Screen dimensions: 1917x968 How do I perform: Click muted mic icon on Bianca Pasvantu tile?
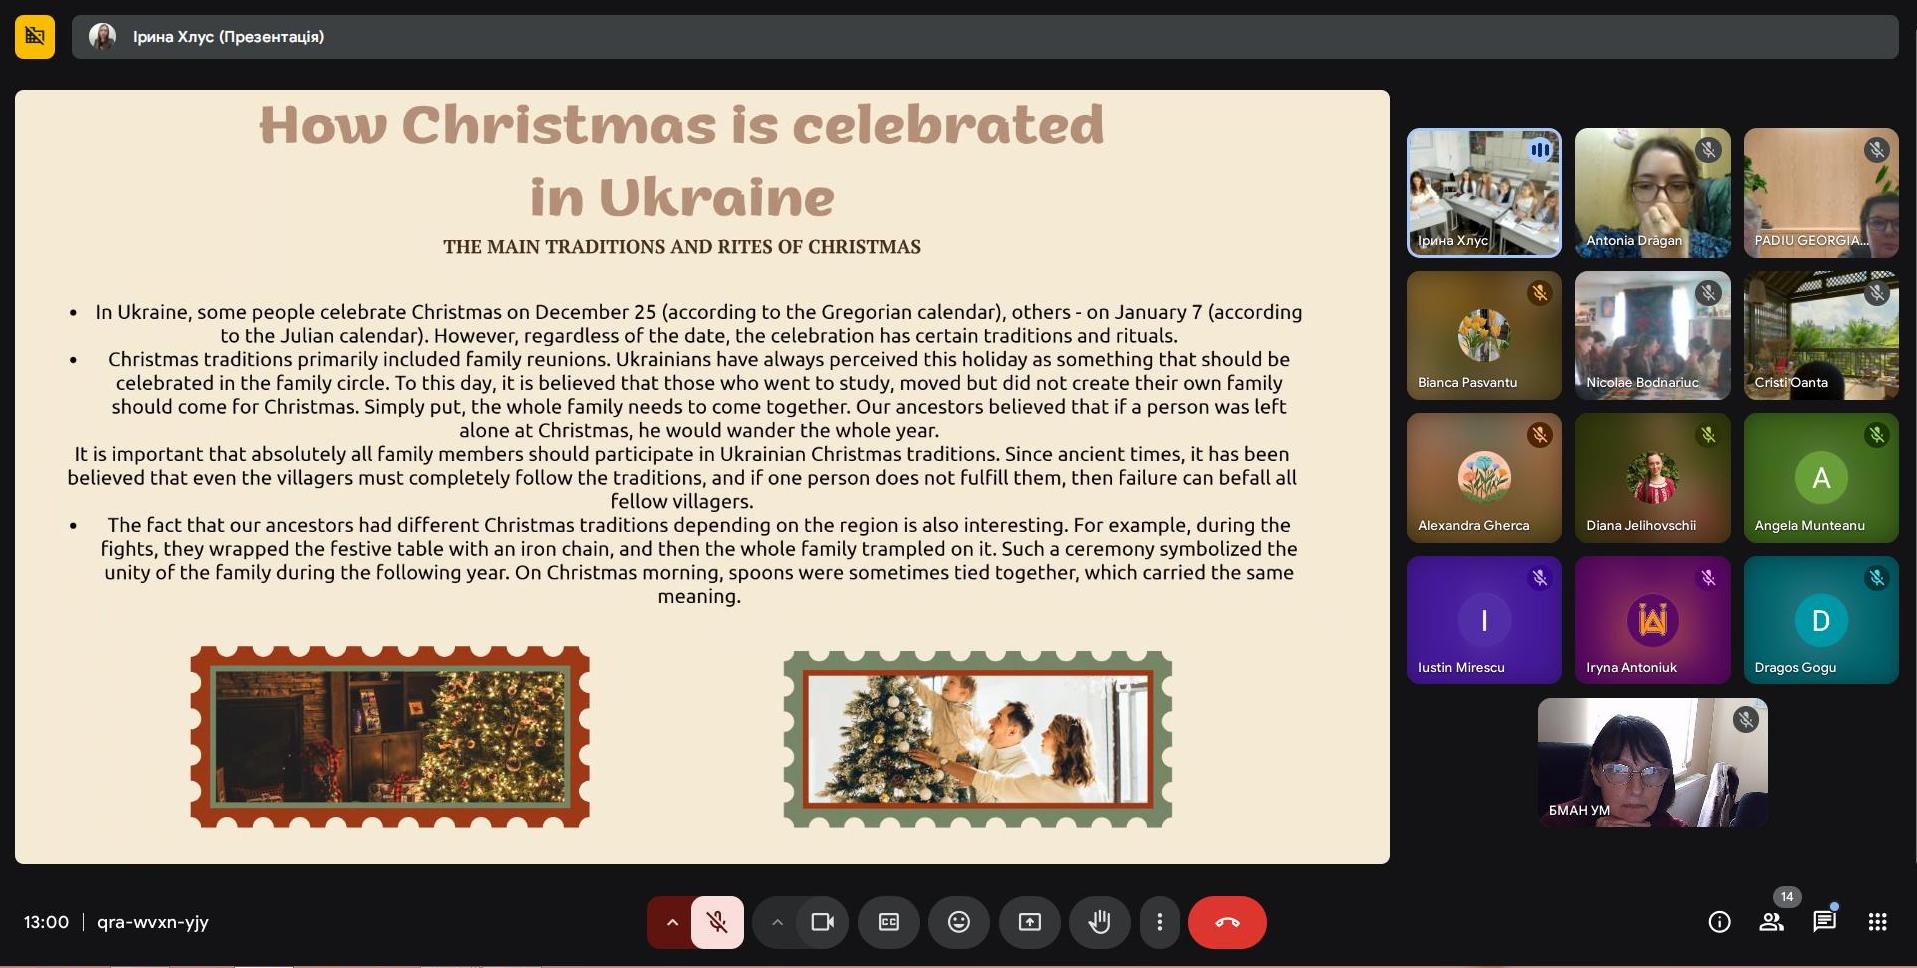1540,293
